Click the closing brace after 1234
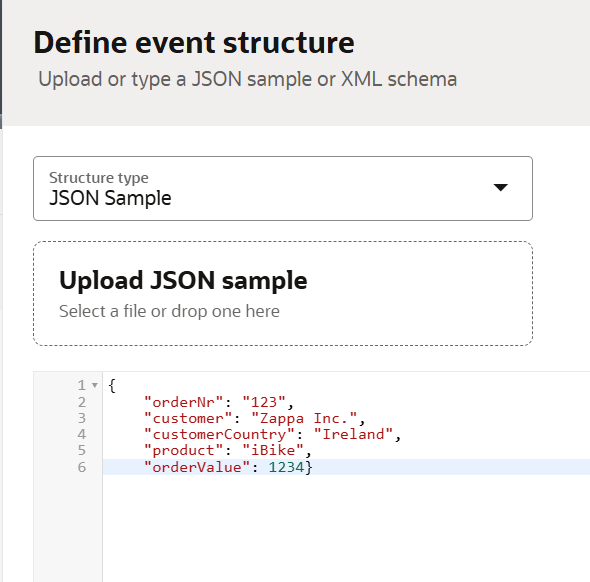This screenshot has height=582, width=590. 309,467
